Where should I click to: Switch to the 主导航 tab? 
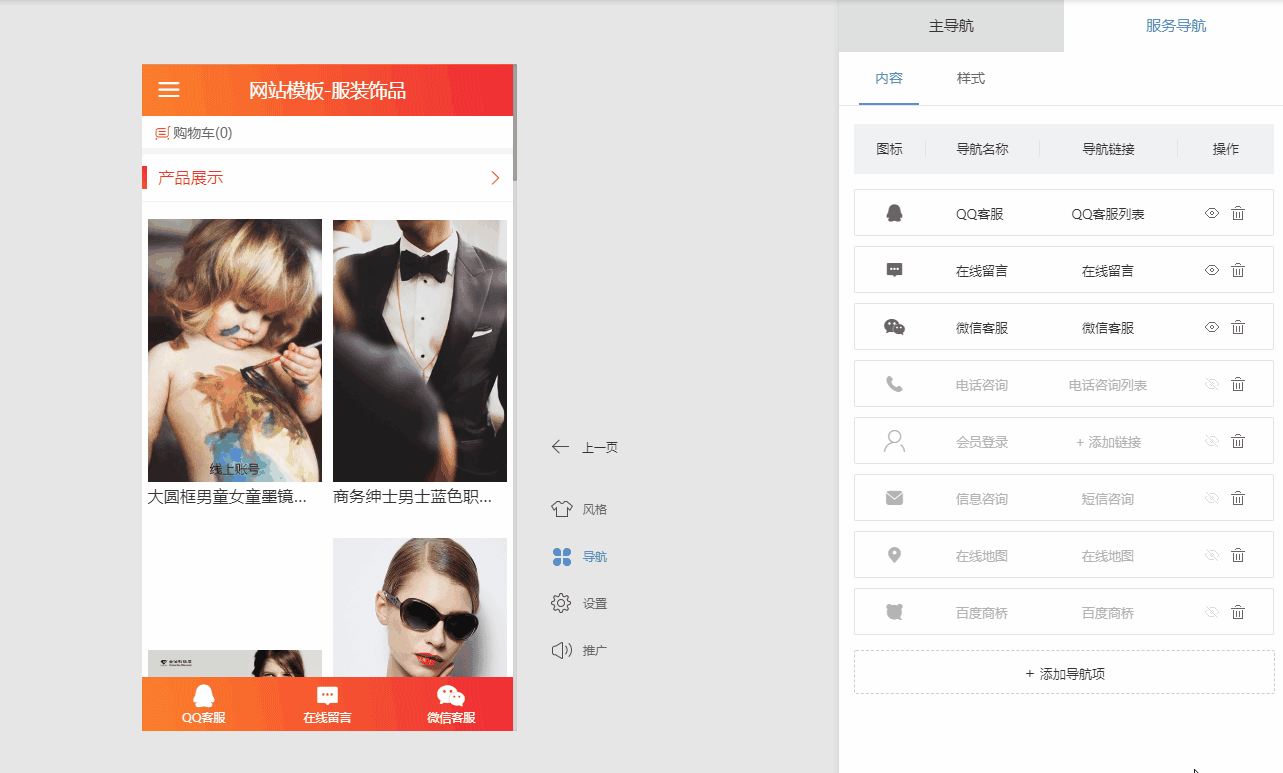click(x=951, y=26)
